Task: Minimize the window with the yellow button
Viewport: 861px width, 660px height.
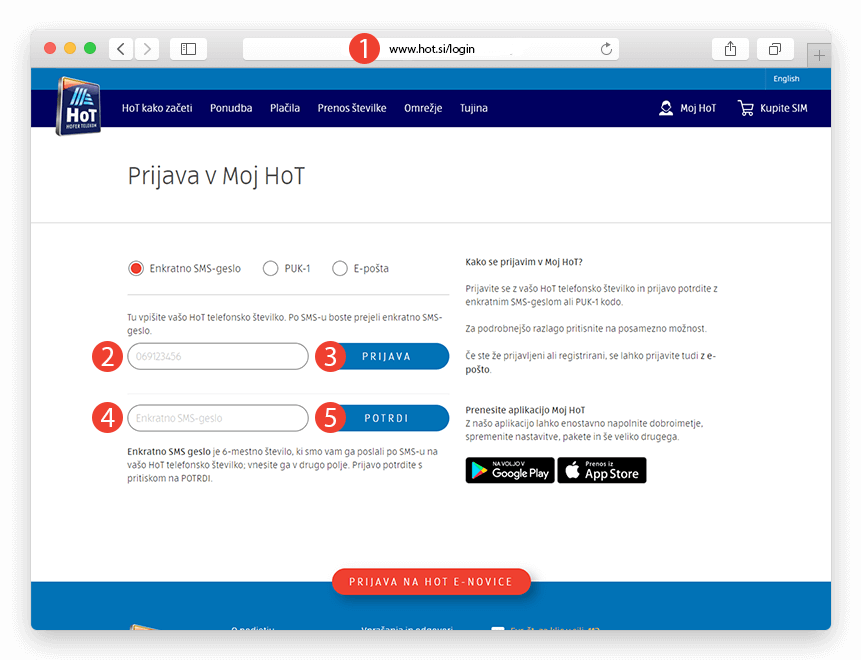Action: [x=70, y=48]
